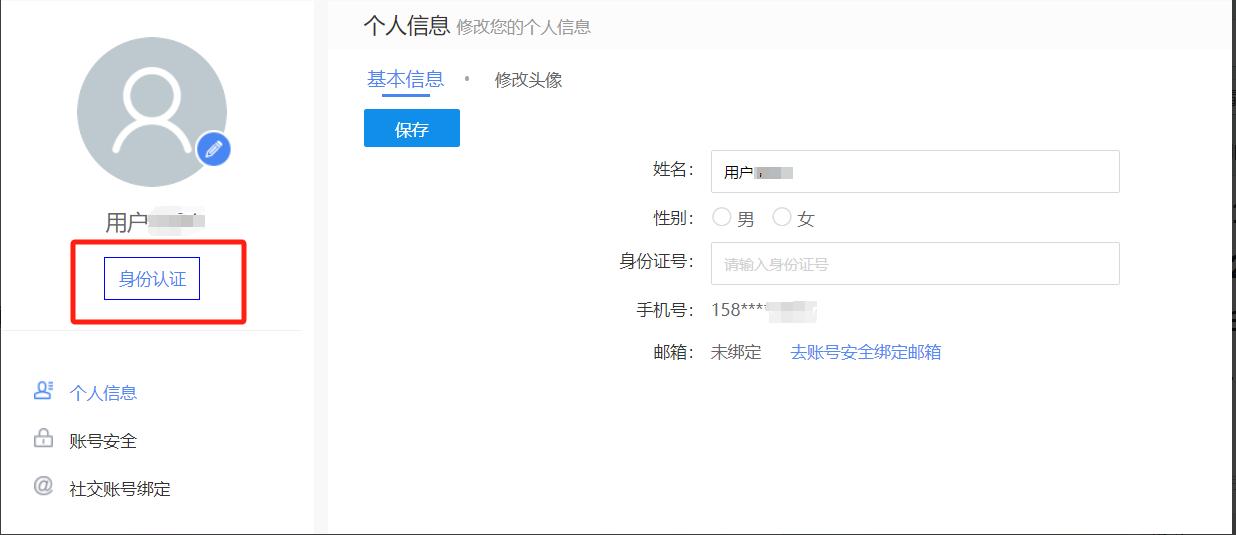The image size is (1236, 535).
Task: Go to 账号安全 text in the sidebar
Action: [103, 441]
